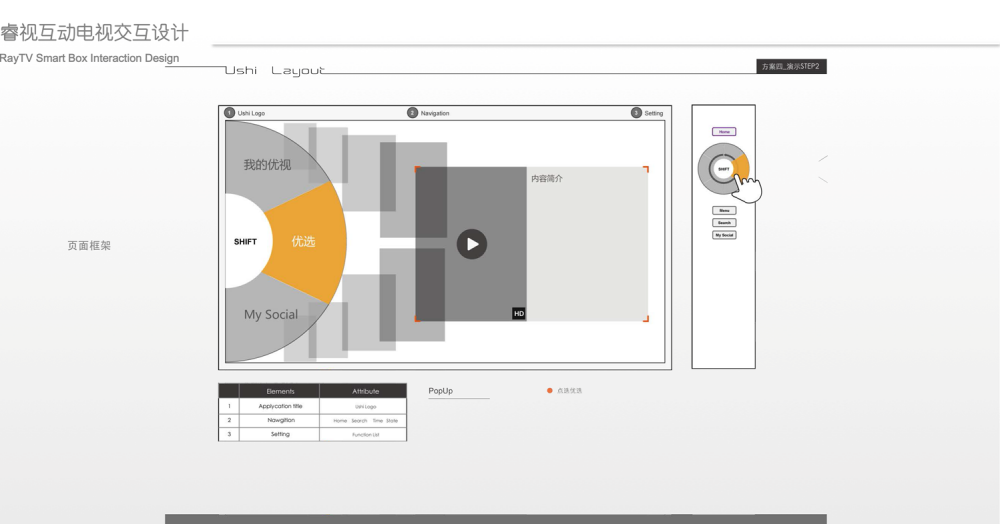
Task: Click RayTV Smart Box Interaction Design subtitle
Action: tap(89, 58)
